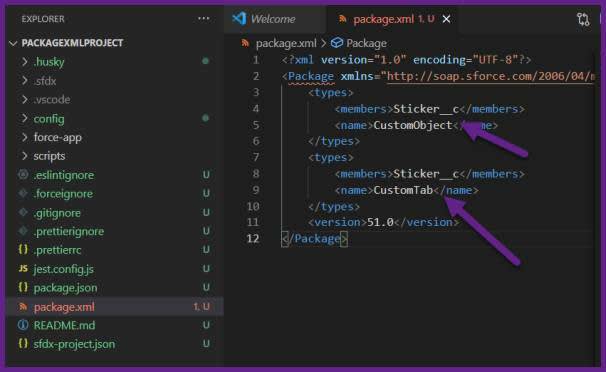This screenshot has height=372, width=606.
Task: Click the opening types tag on line 3
Action: click(330, 92)
